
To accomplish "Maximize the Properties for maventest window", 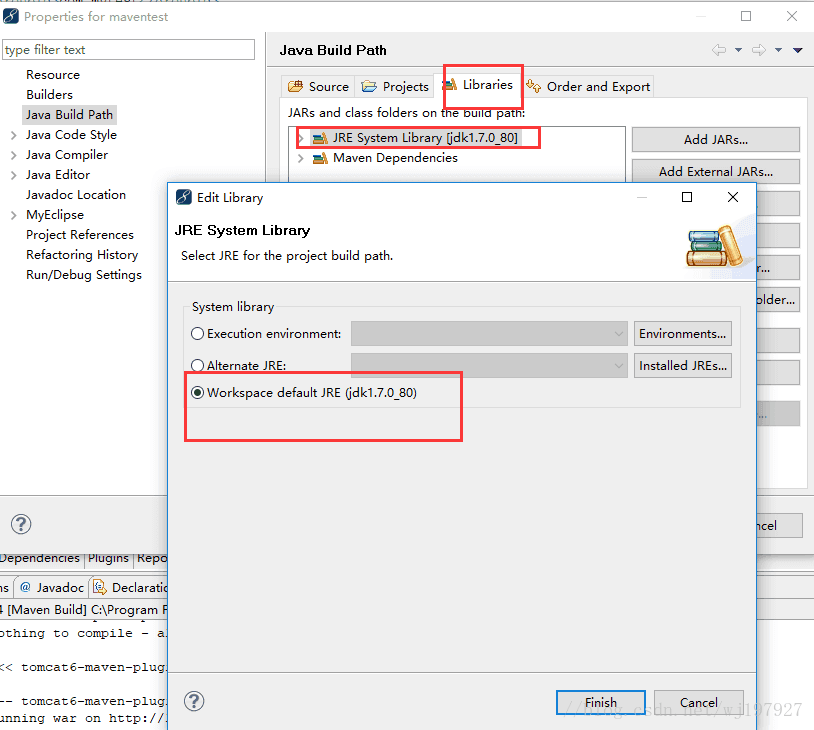I will [746, 16].
